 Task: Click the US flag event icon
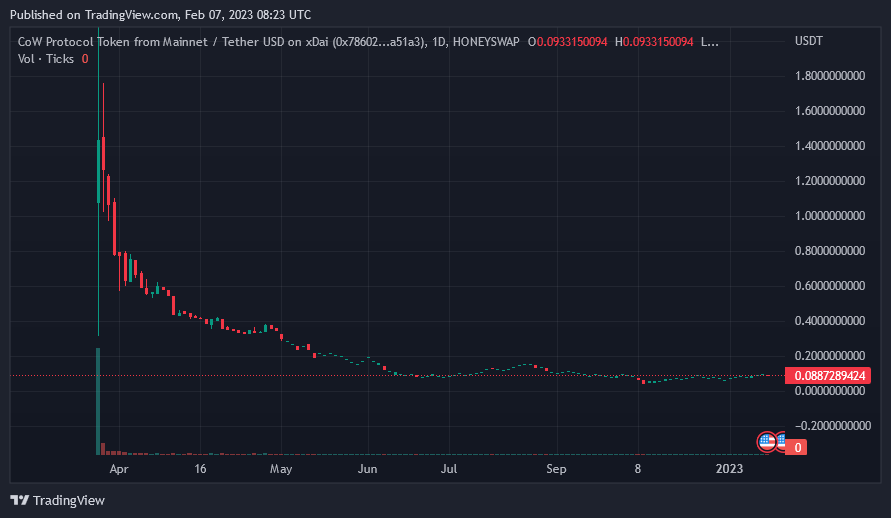point(767,441)
